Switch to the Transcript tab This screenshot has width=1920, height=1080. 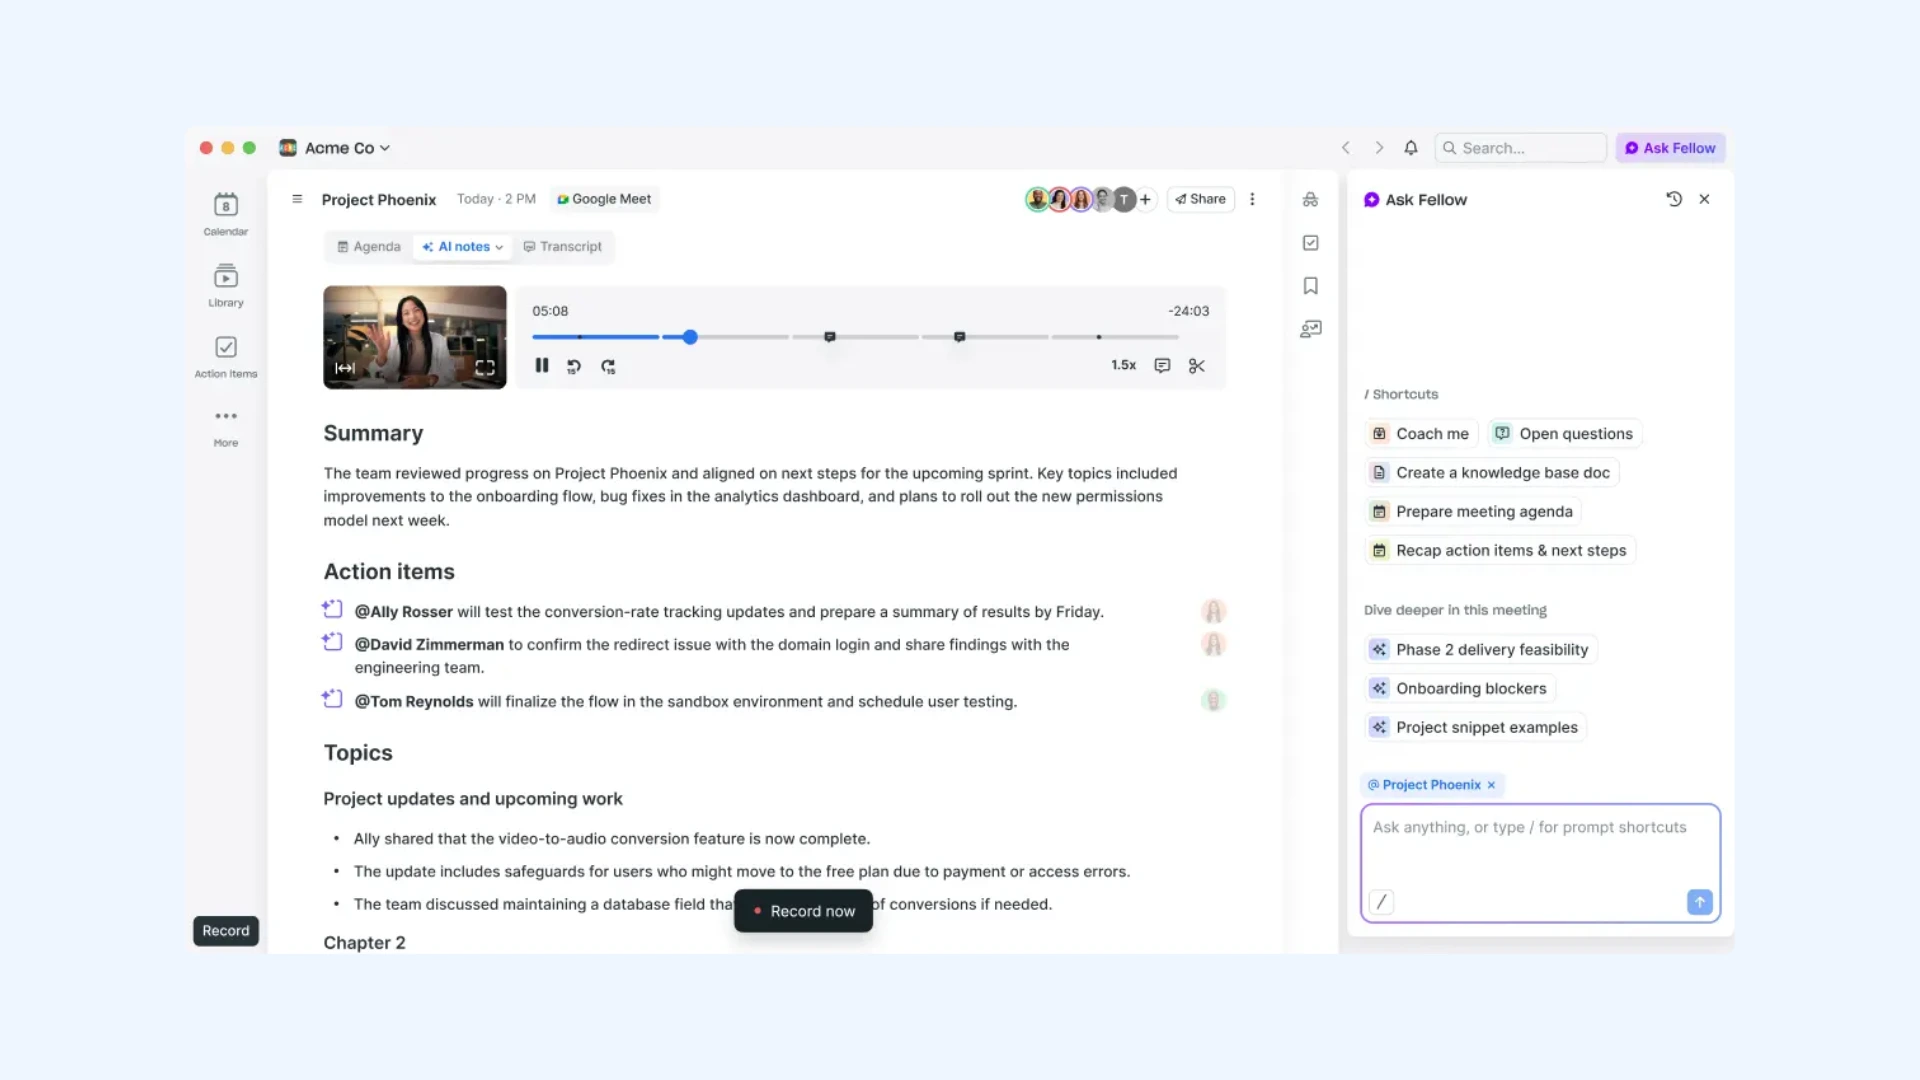click(x=563, y=246)
